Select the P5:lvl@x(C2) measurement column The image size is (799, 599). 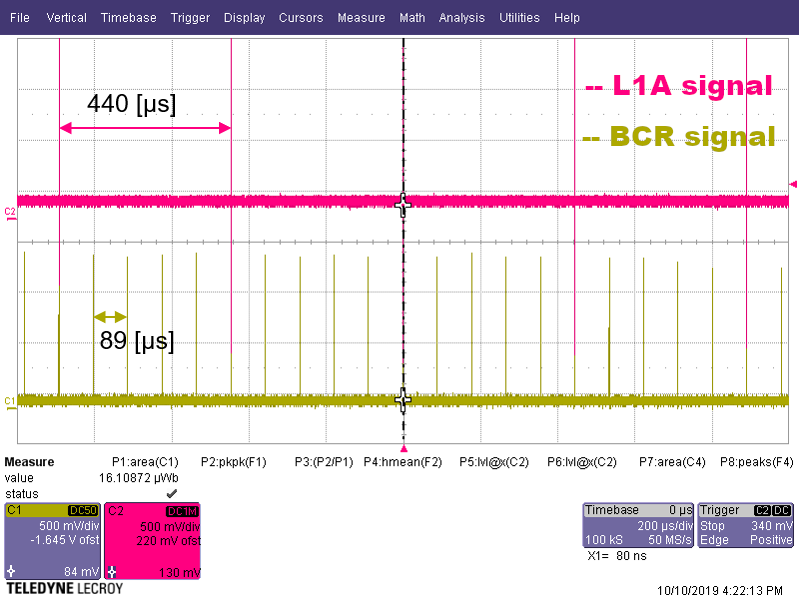point(494,462)
